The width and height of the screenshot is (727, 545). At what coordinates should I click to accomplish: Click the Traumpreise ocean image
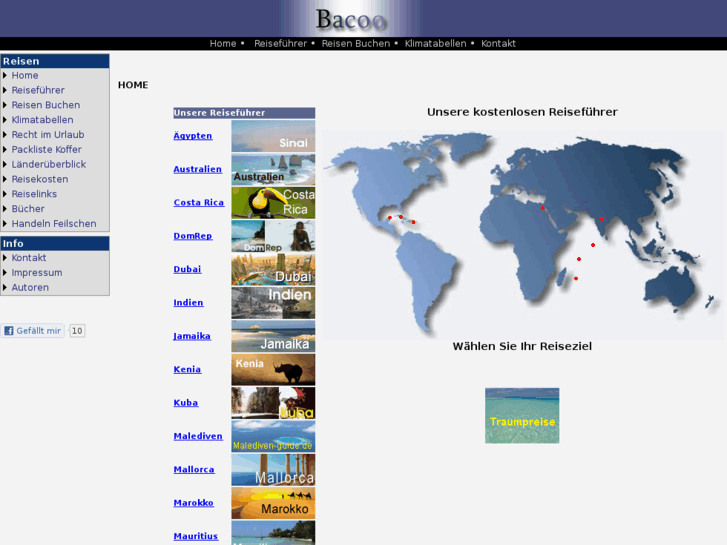click(522, 416)
